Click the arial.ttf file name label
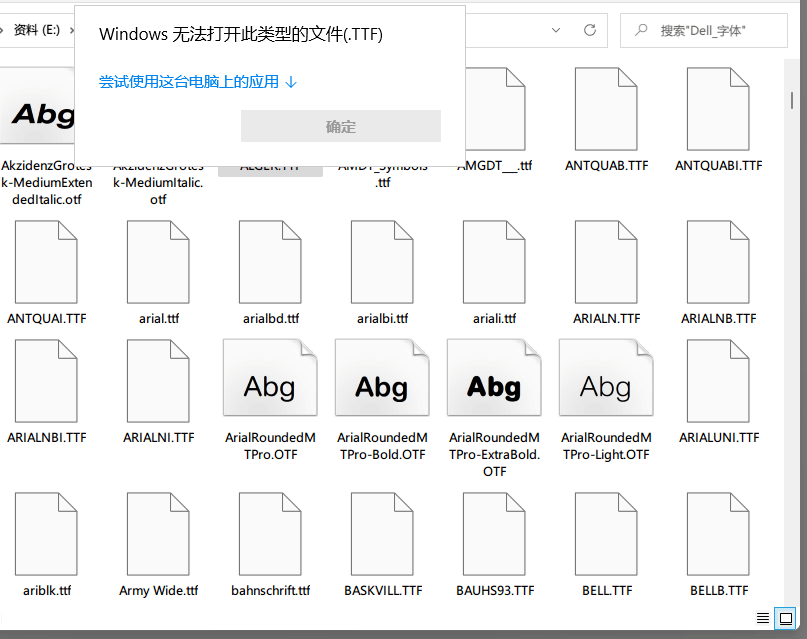Screen dimensions: 807x639 [159, 318]
